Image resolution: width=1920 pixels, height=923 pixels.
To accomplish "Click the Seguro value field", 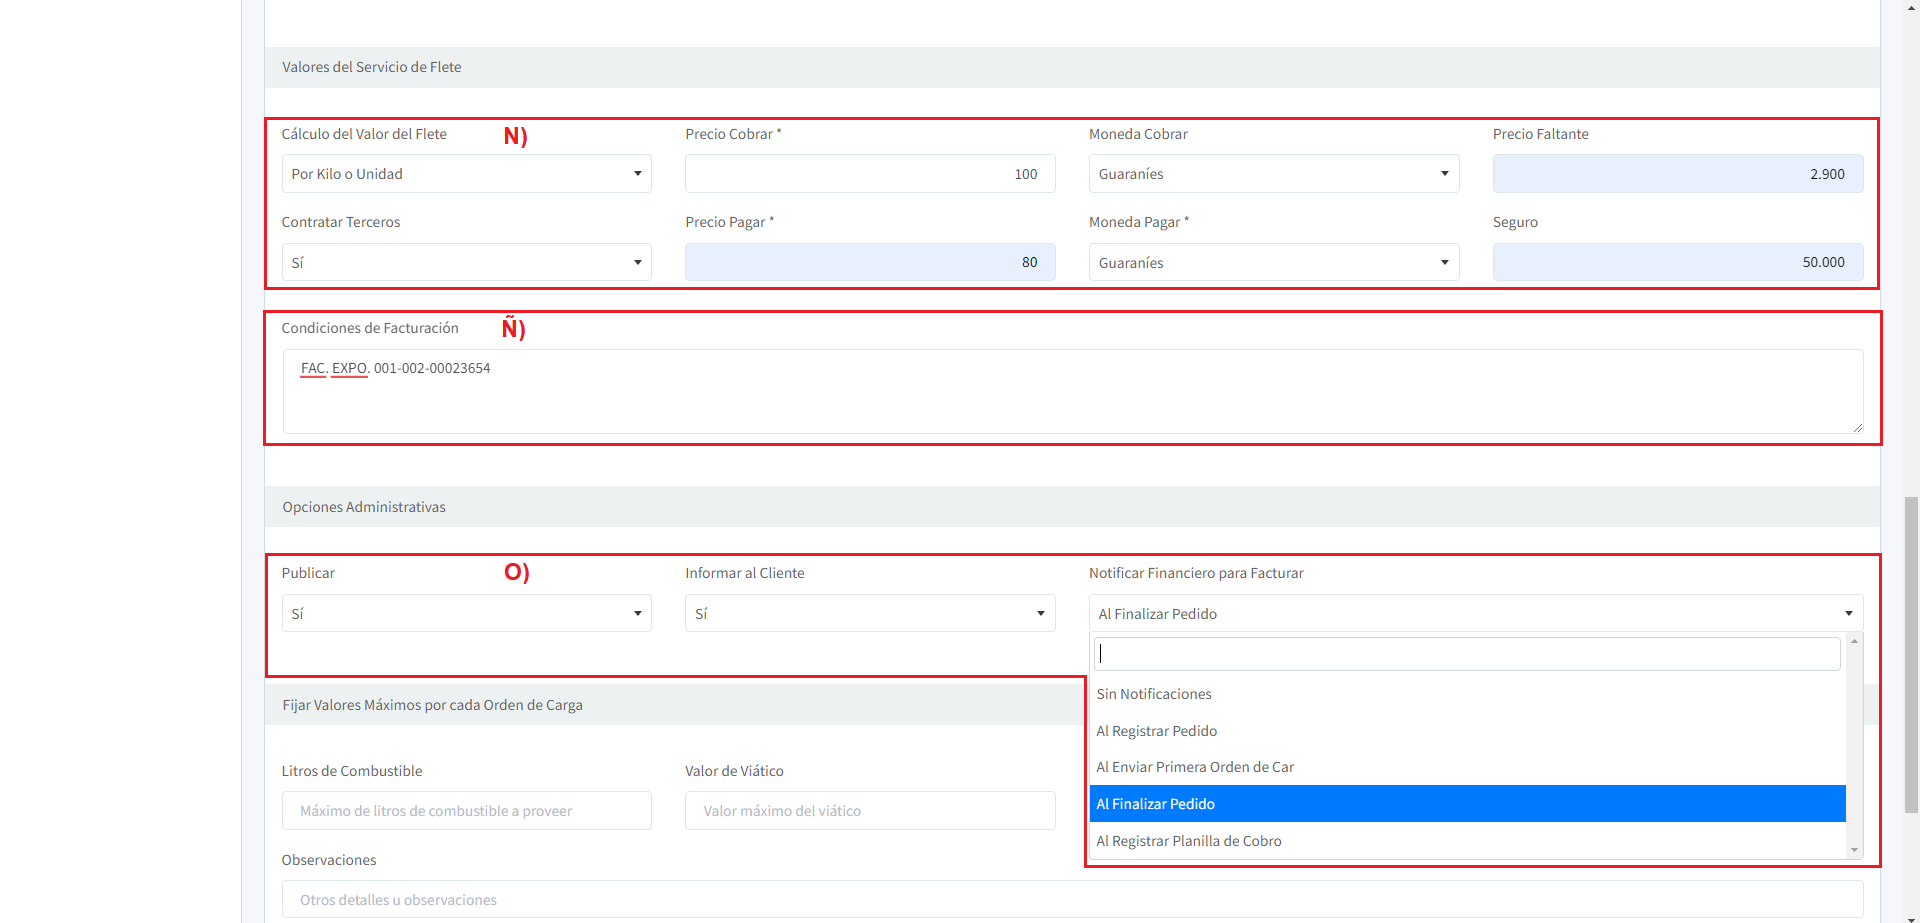I will [1677, 263].
